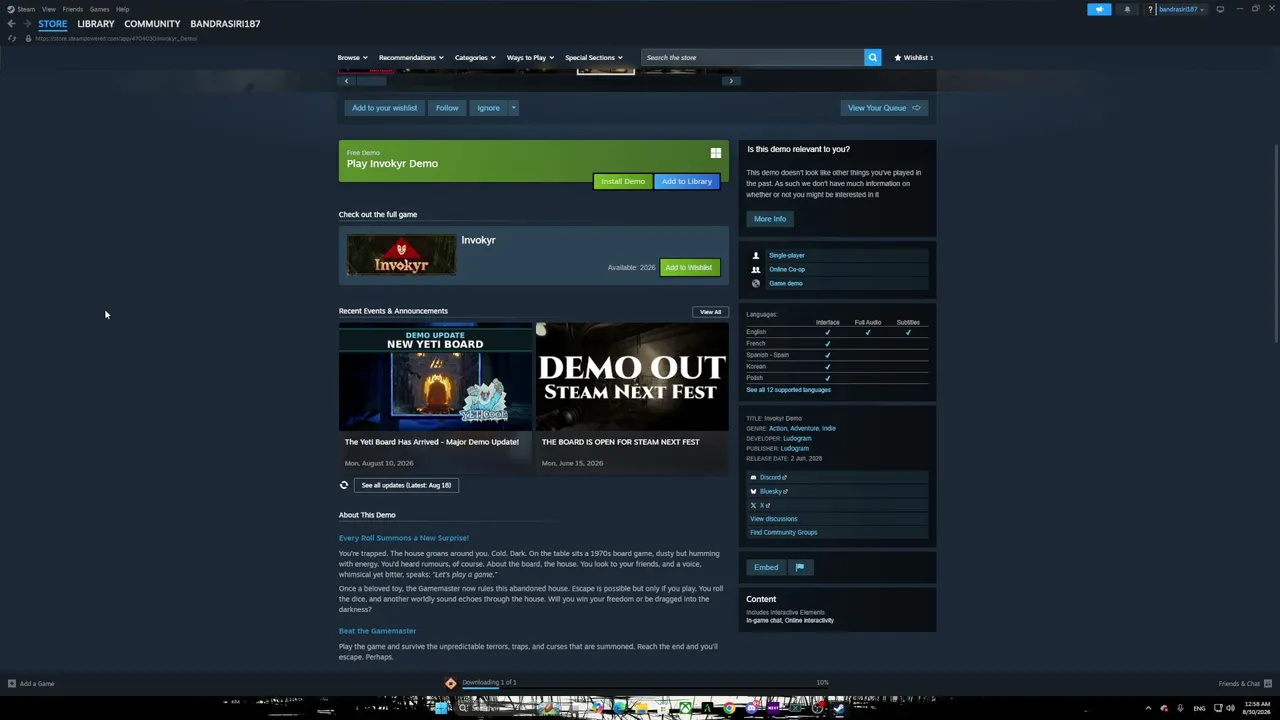This screenshot has width=1280, height=720.
Task: Open the notifications bell
Action: [1127, 9]
